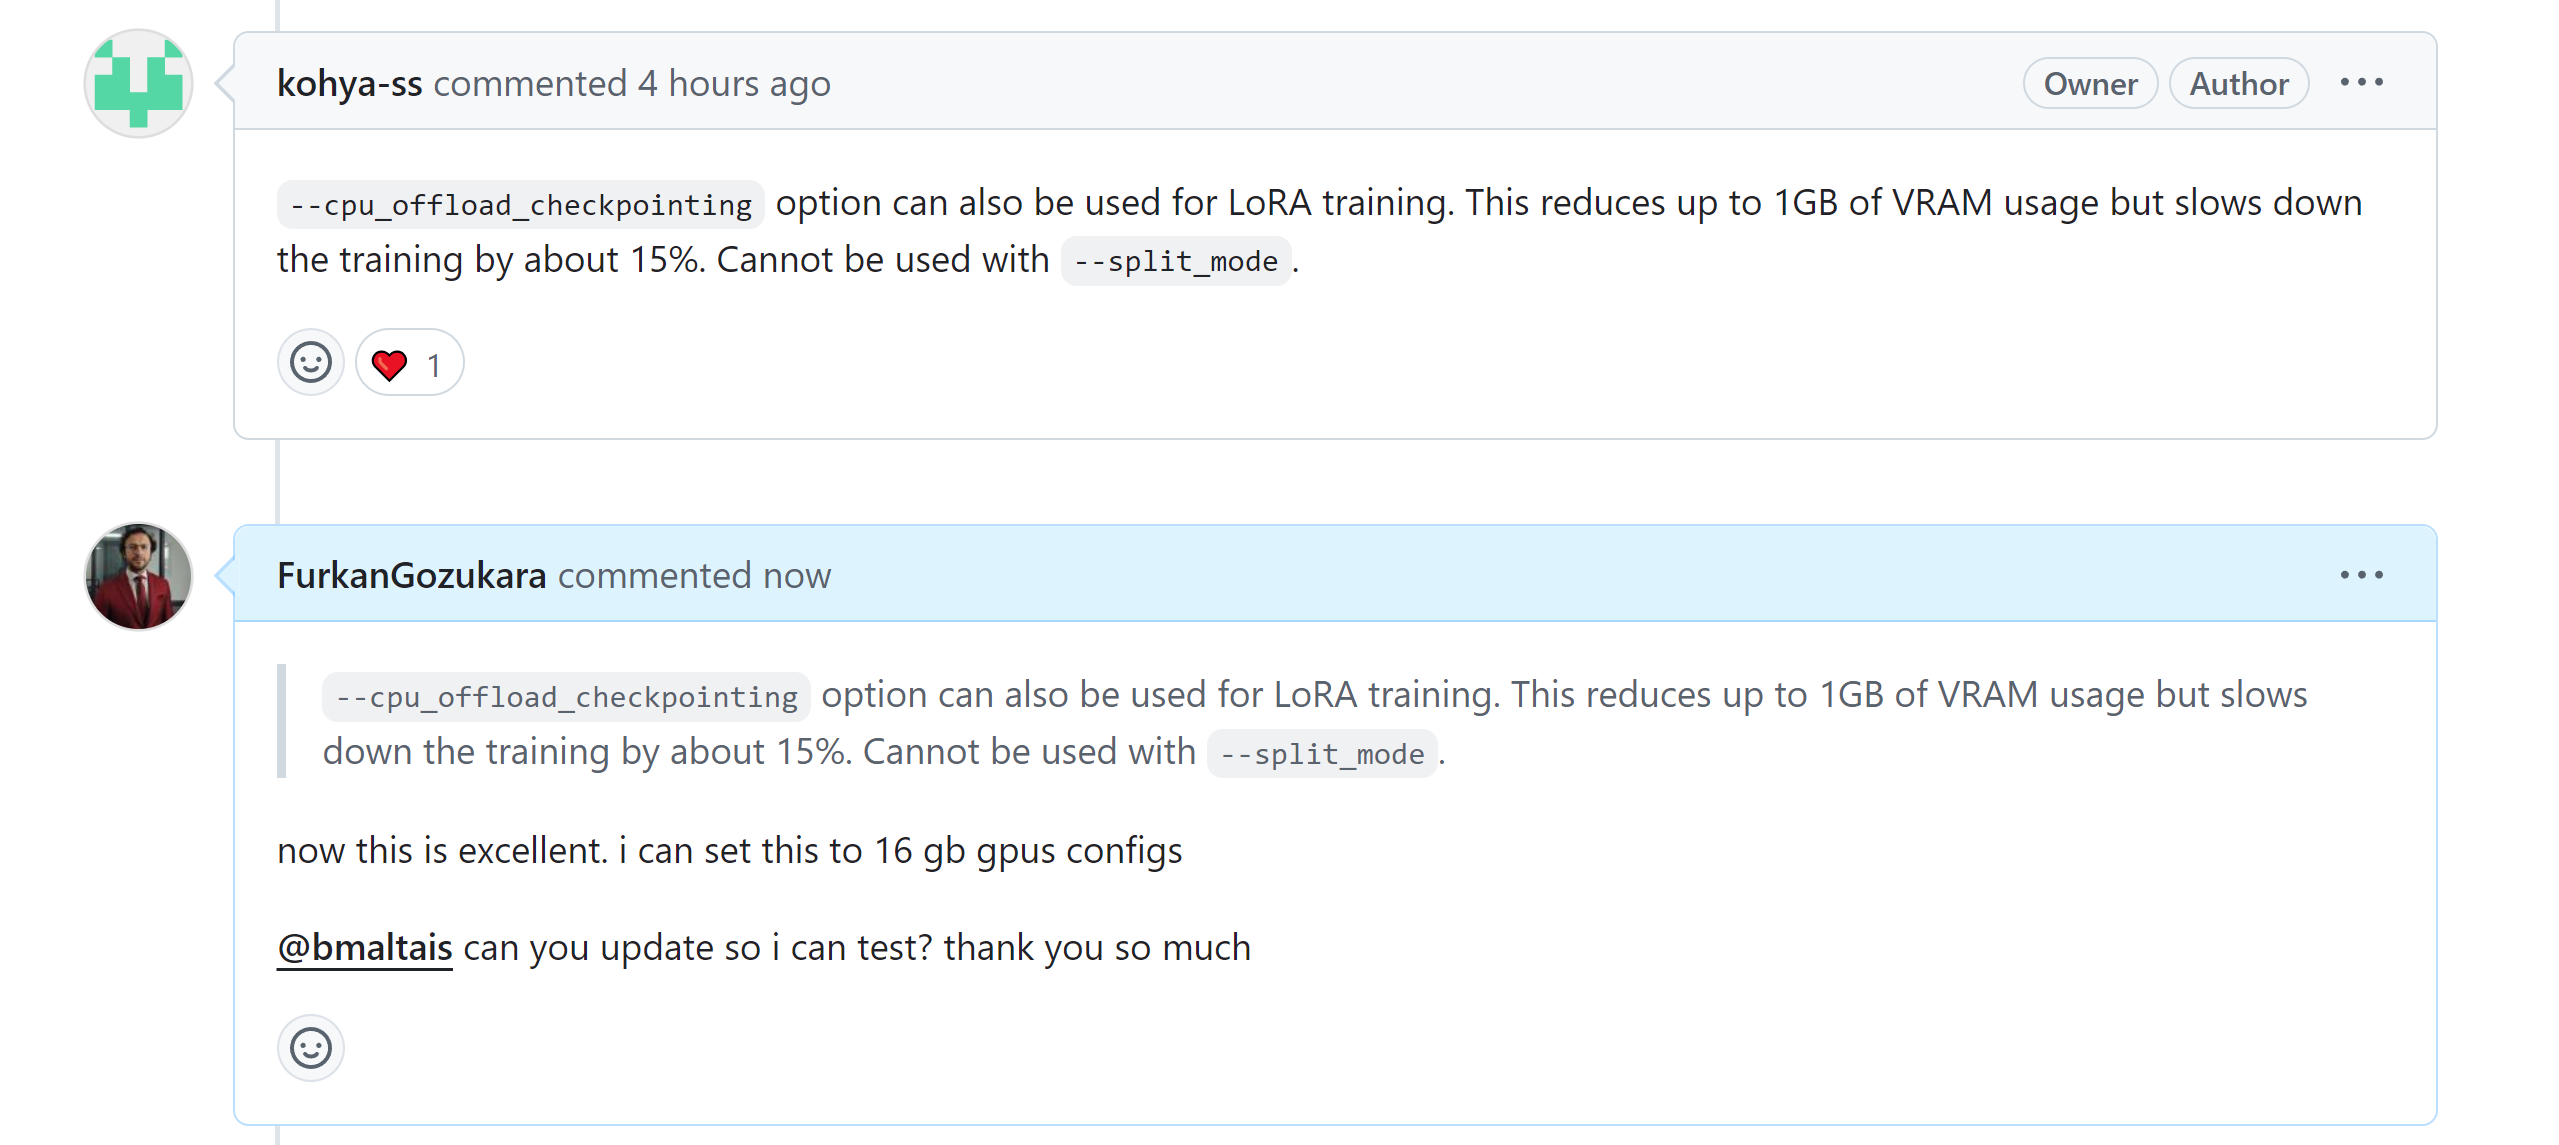Click --cpu_offload_checkpointing code in kohya-ss's comment
The height and width of the screenshot is (1145, 2559).
[x=520, y=205]
